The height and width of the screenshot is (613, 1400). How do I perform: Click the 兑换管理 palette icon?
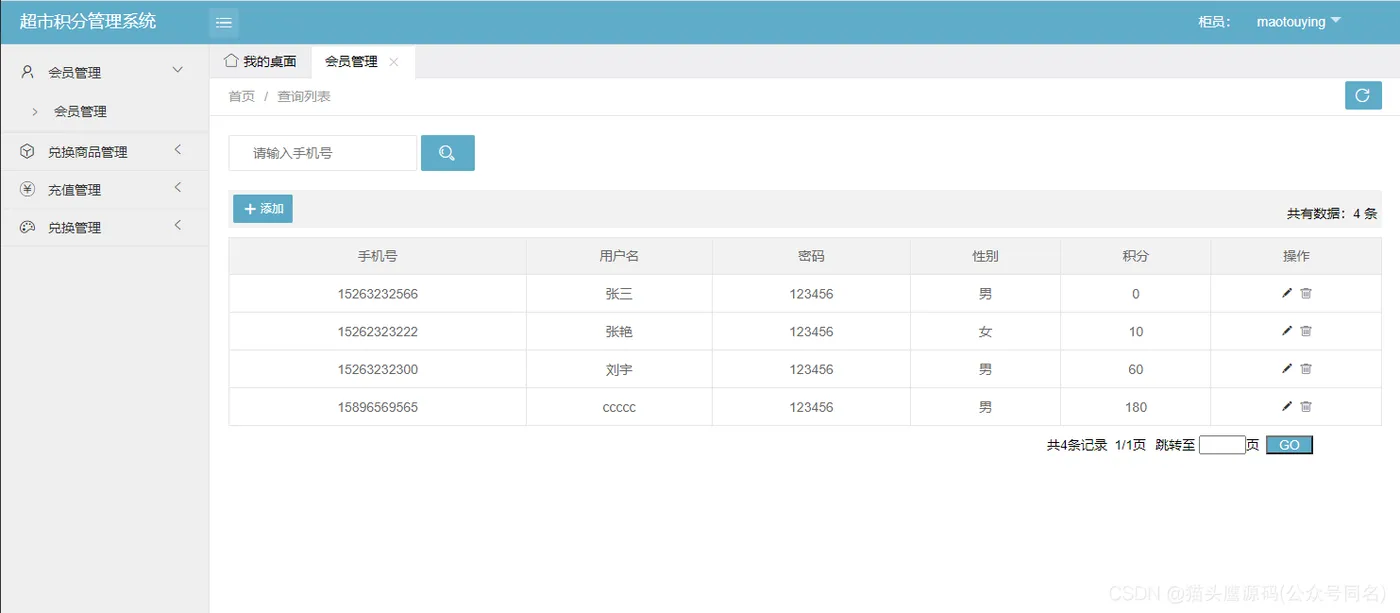(27, 227)
